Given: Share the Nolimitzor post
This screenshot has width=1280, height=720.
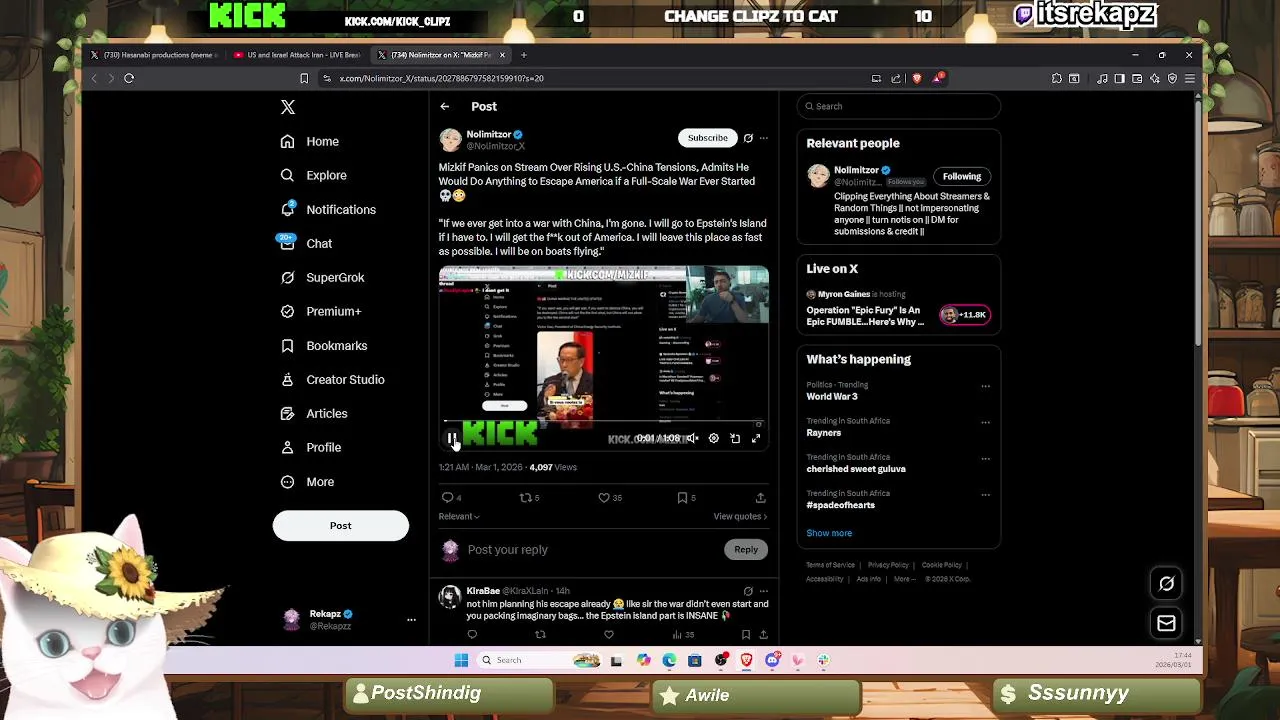Looking at the screenshot, I should (760, 497).
